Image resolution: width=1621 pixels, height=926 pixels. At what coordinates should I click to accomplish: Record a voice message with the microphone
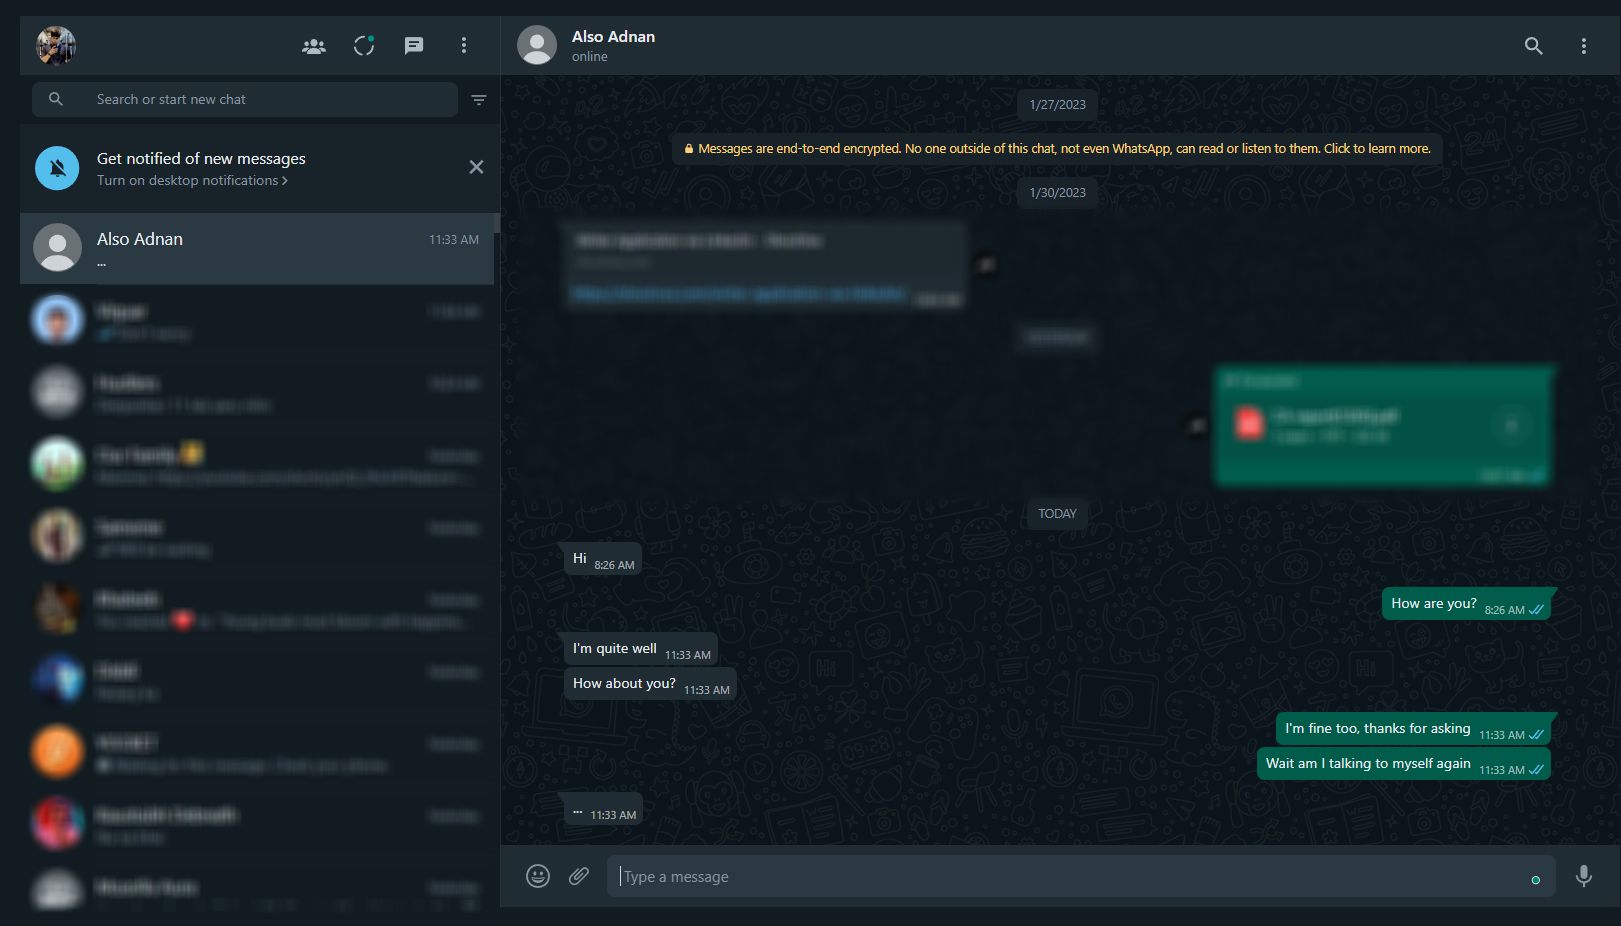point(1584,876)
